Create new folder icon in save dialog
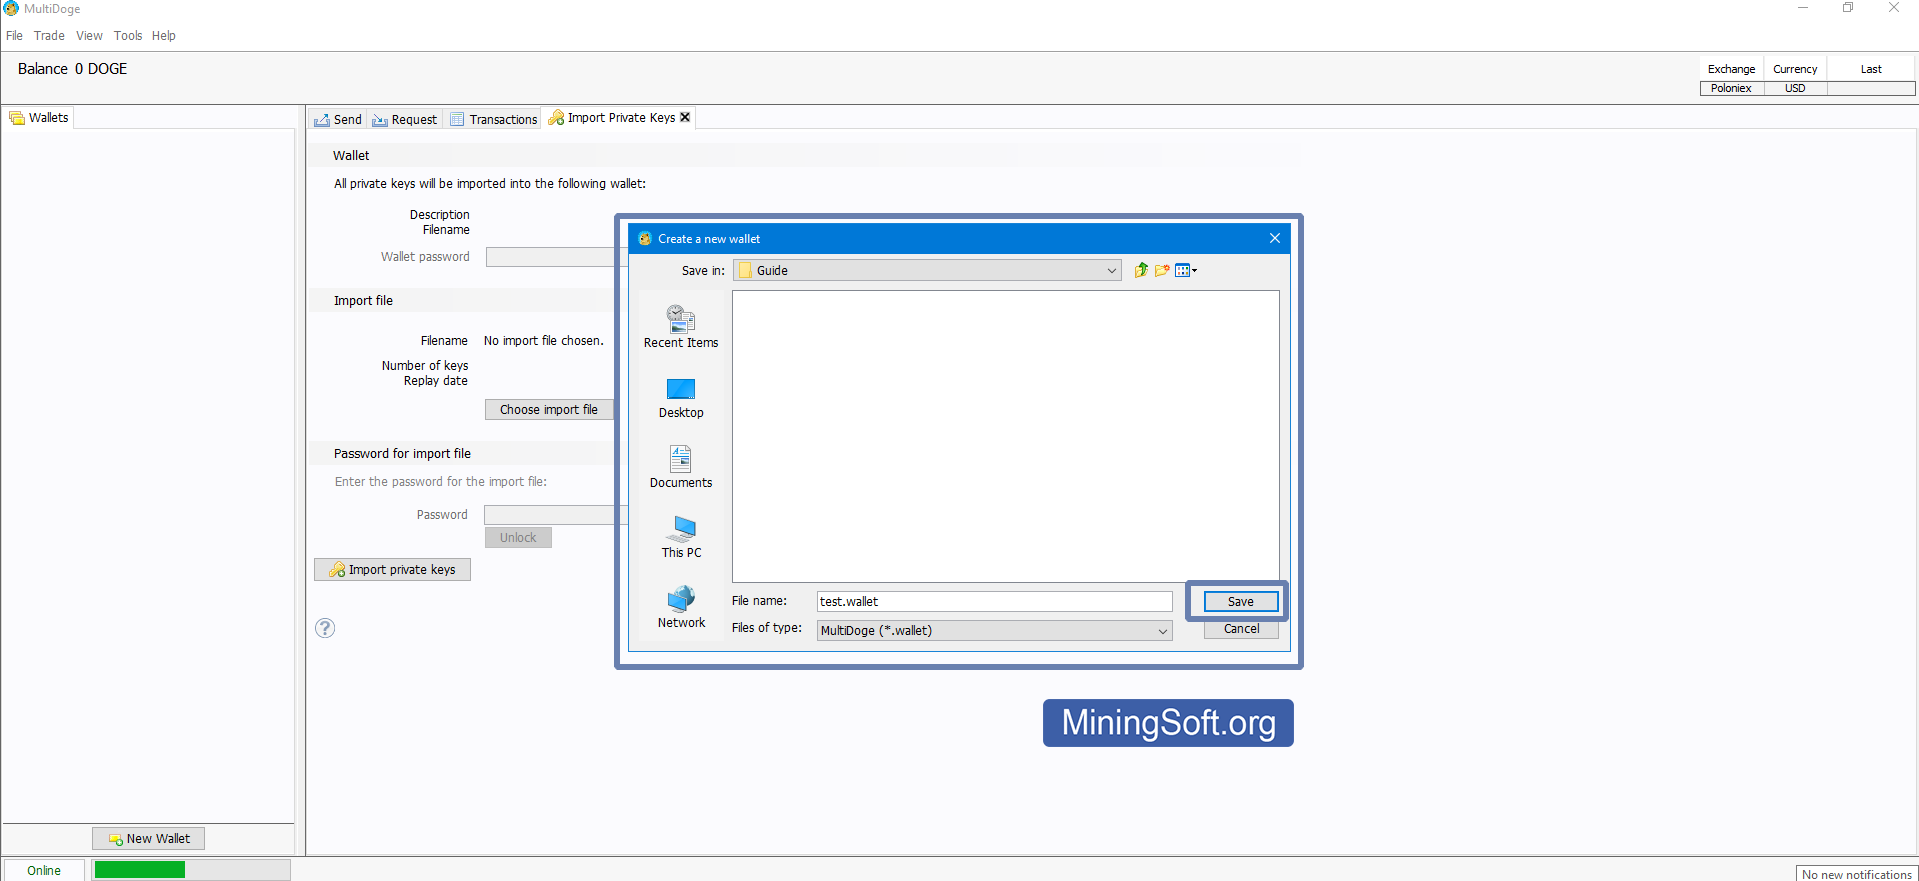 click(1162, 270)
